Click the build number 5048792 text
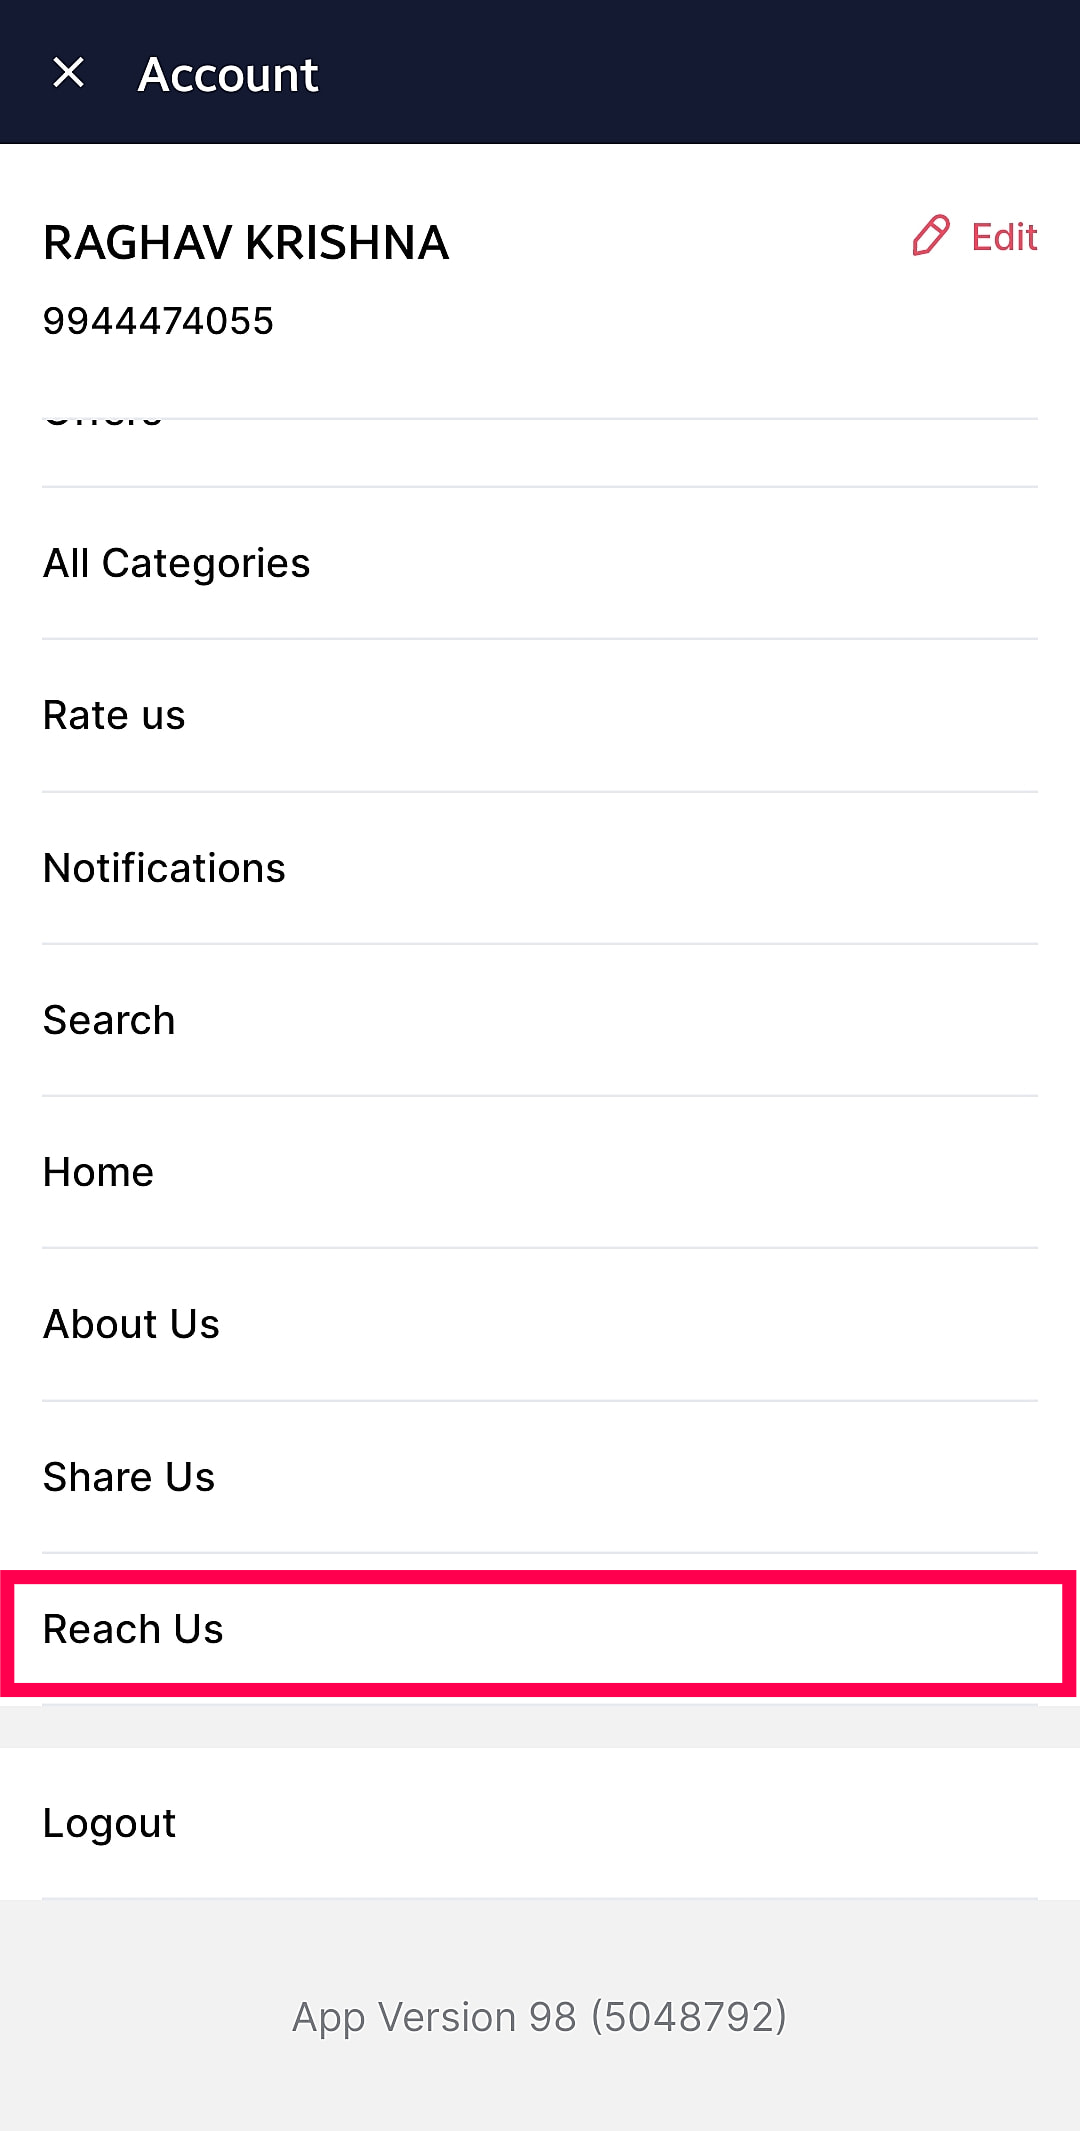This screenshot has width=1080, height=2131. coord(689,2018)
